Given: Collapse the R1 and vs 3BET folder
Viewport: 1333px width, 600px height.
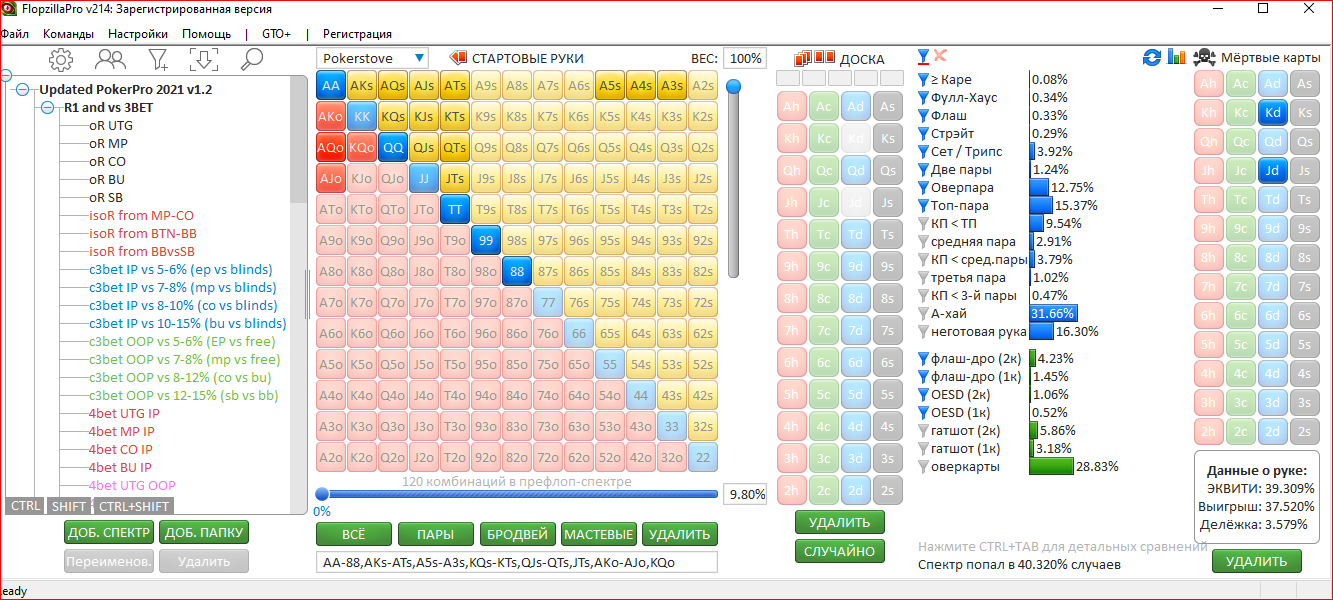Looking at the screenshot, I should click(x=47, y=107).
